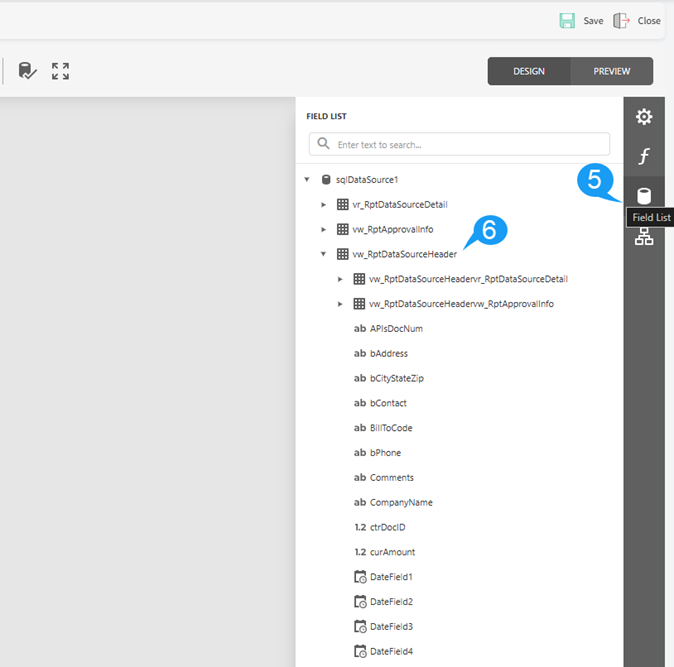Open the Field List database icon
This screenshot has width=674, height=667.
coord(644,196)
